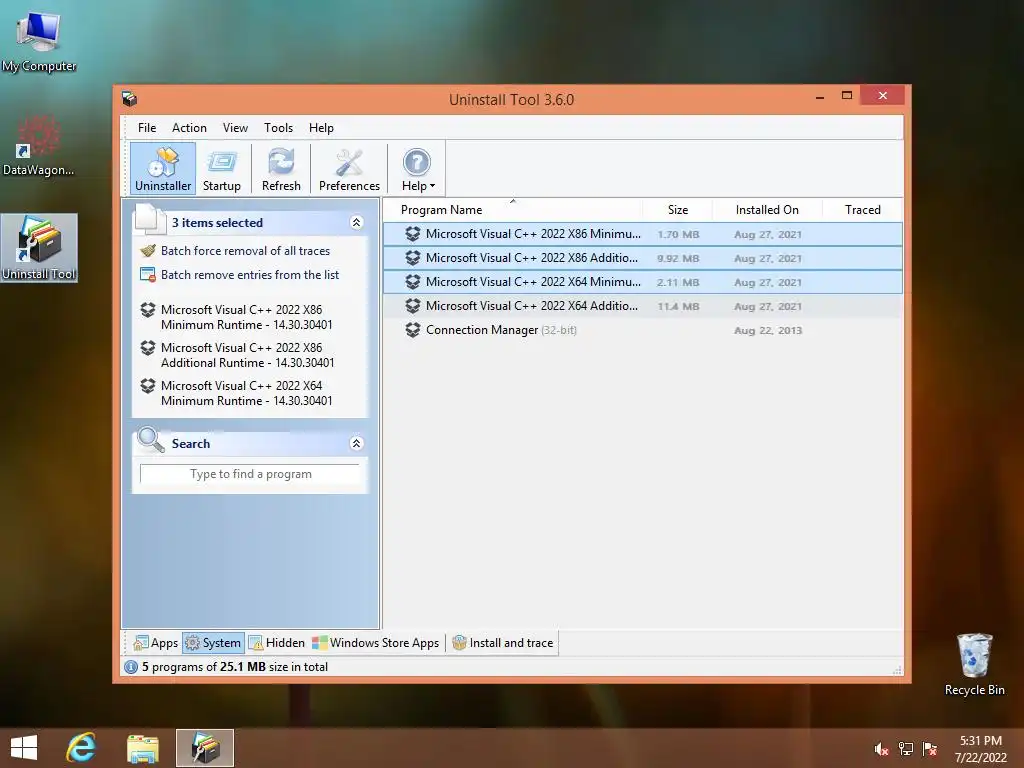Screen dimensions: 1024x768
Task: Open the File menu
Action: 147,128
